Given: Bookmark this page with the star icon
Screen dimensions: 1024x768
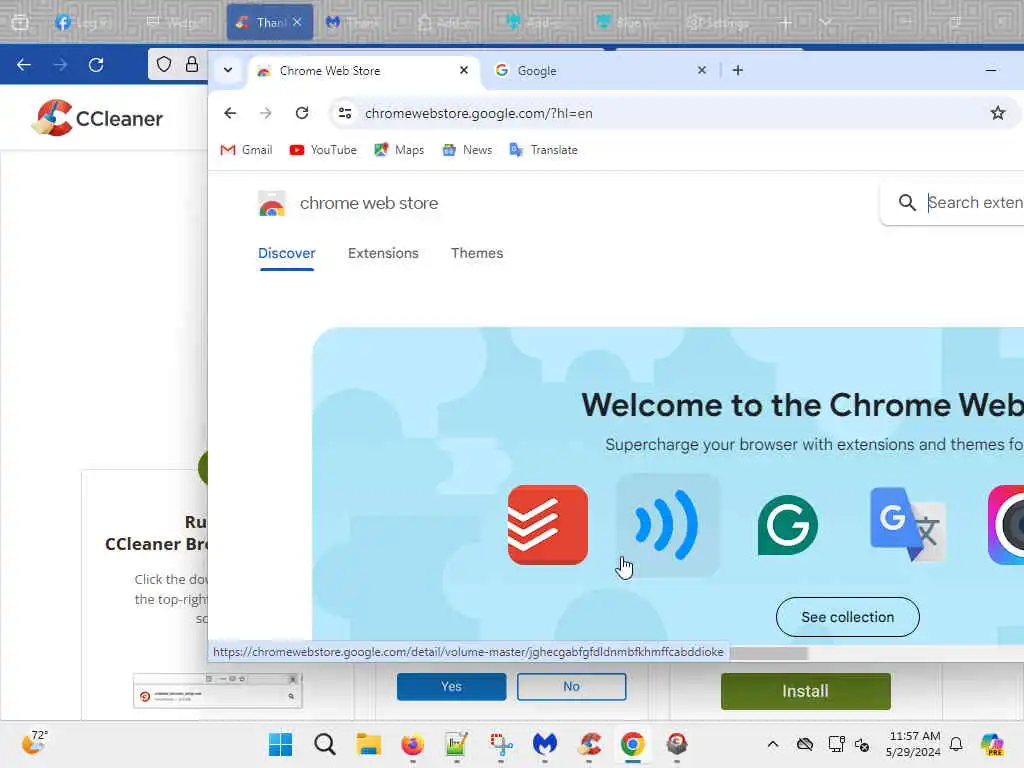Looking at the screenshot, I should click(x=997, y=113).
